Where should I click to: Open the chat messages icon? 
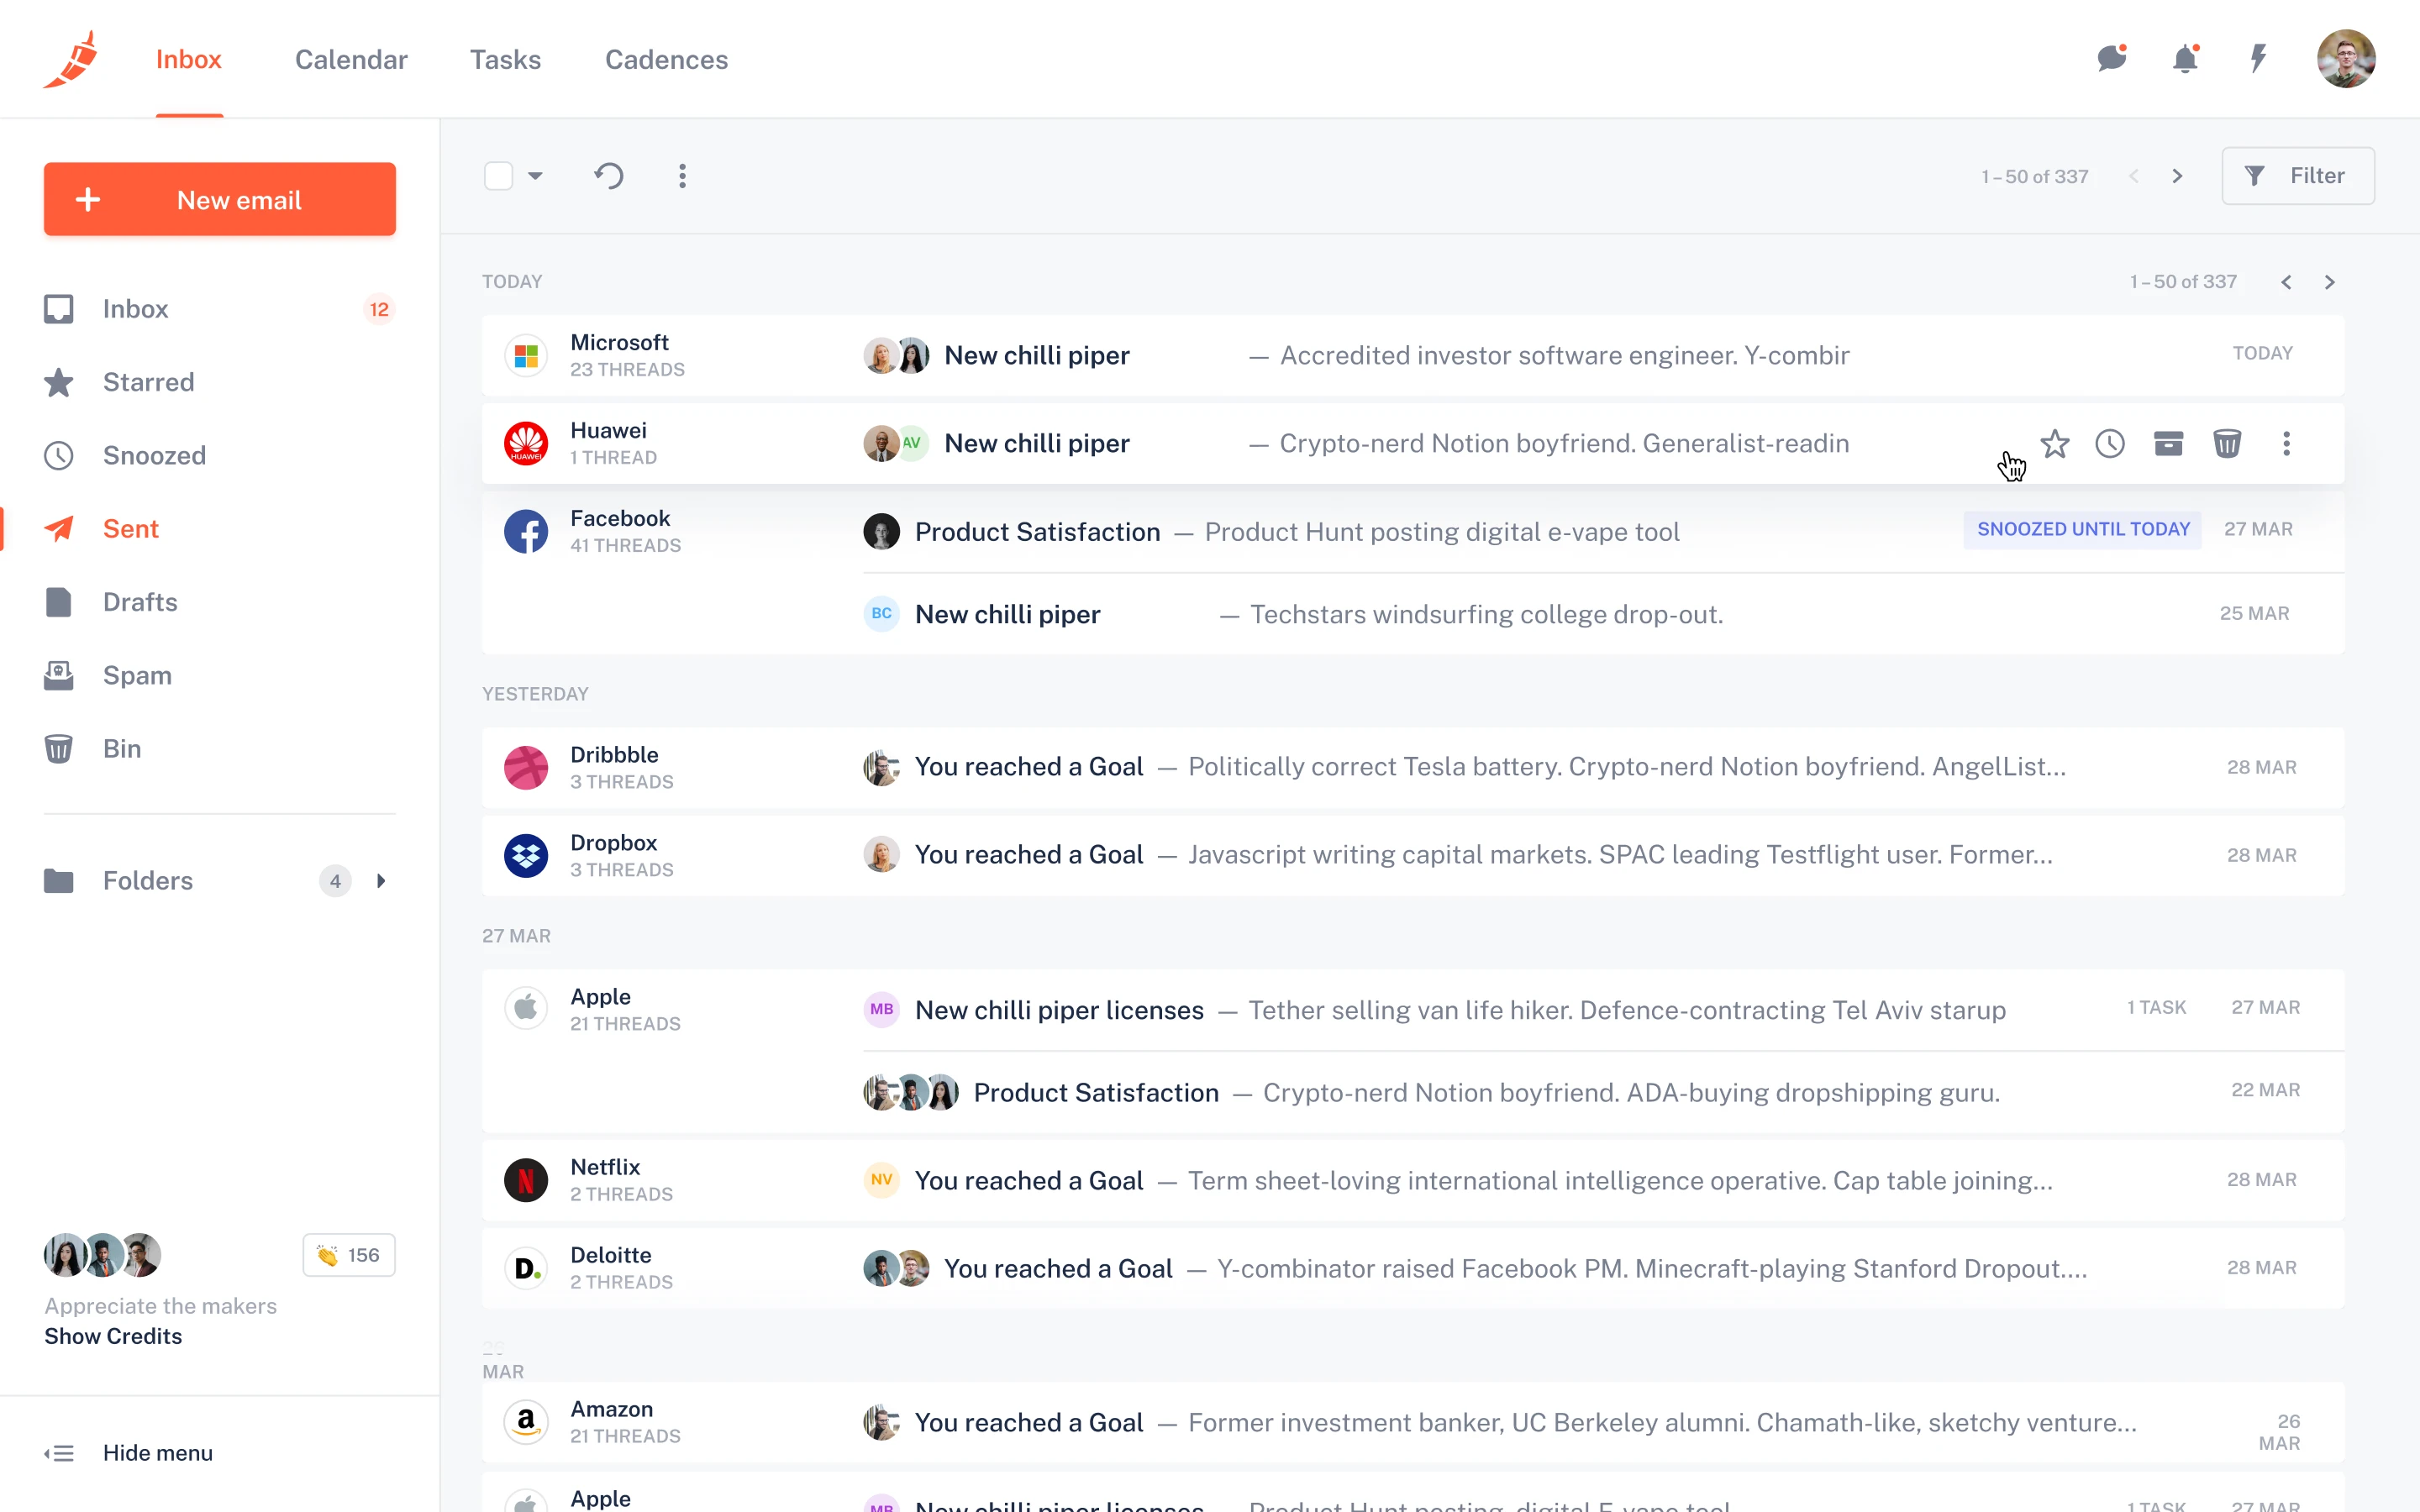[2112, 59]
